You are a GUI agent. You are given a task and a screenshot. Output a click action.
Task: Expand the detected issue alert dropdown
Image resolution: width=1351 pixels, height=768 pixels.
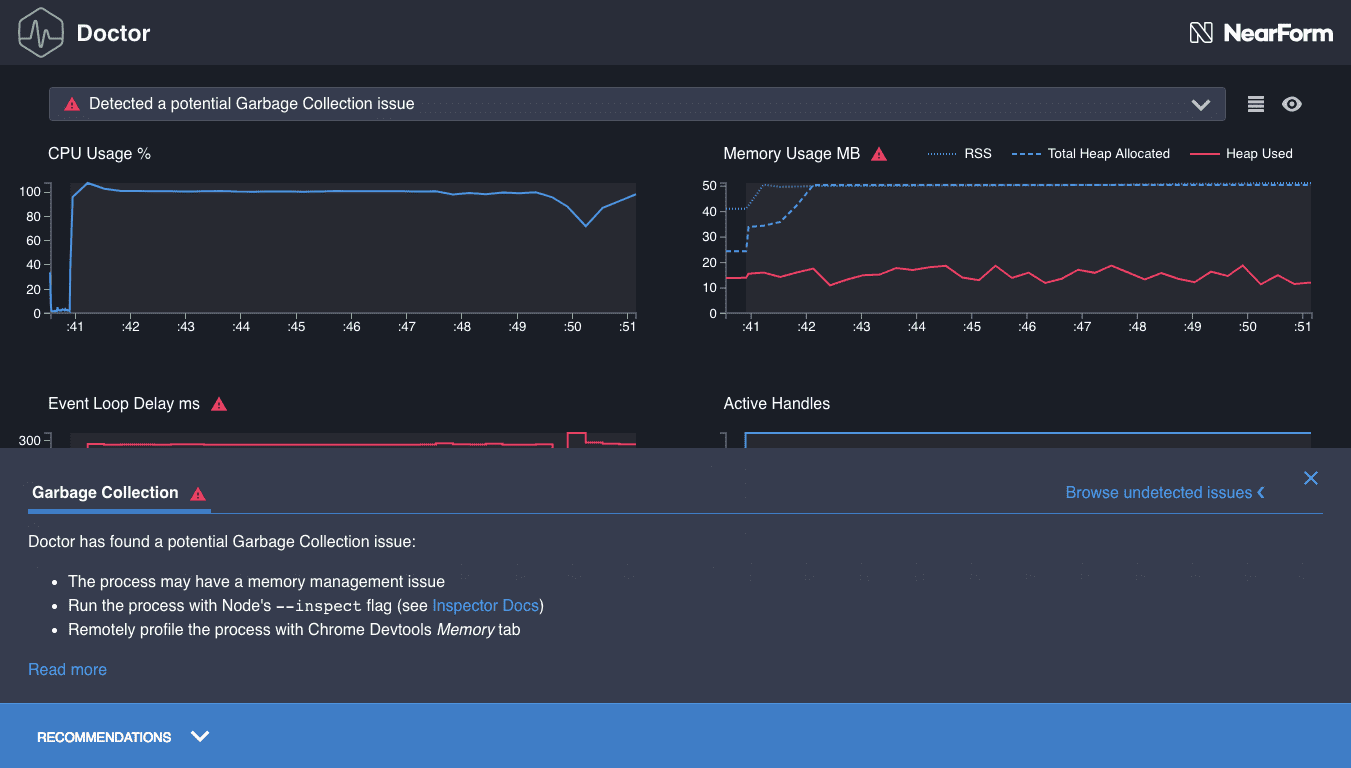pyautogui.click(x=1201, y=104)
